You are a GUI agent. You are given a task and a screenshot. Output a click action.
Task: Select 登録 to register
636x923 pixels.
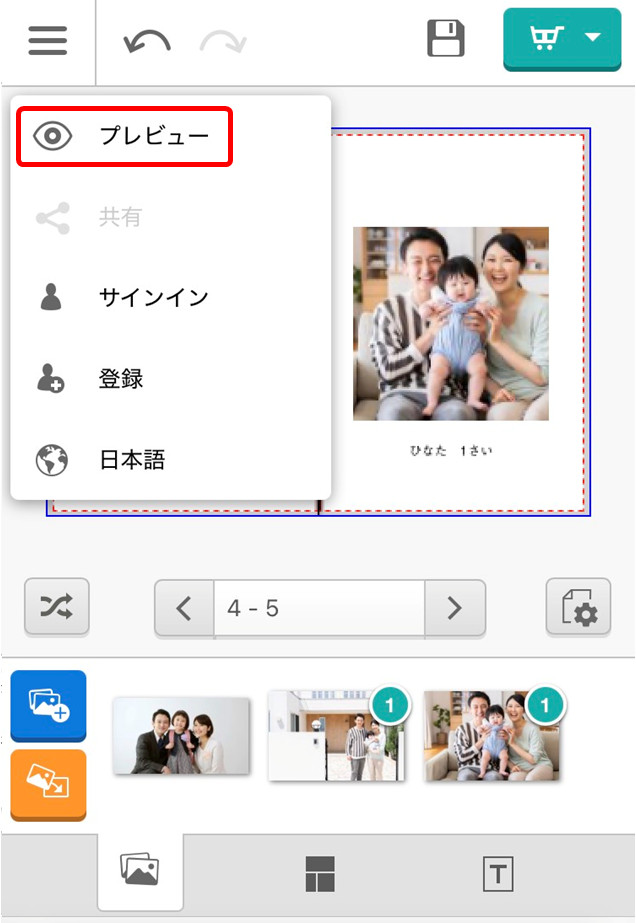tap(121, 379)
